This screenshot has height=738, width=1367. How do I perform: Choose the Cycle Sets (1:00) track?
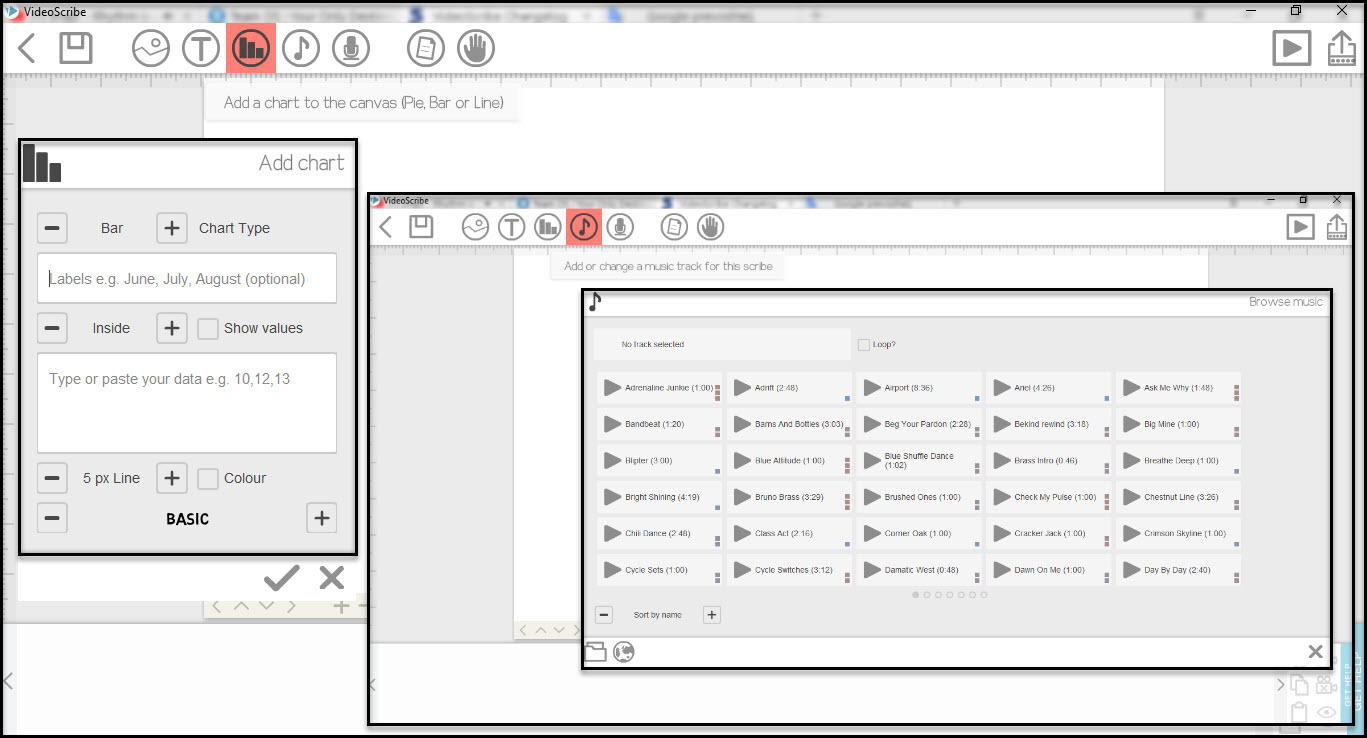659,570
